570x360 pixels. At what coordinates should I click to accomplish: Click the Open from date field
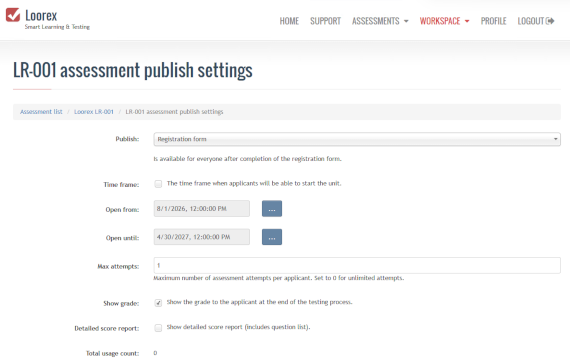pyautogui.click(x=202, y=209)
